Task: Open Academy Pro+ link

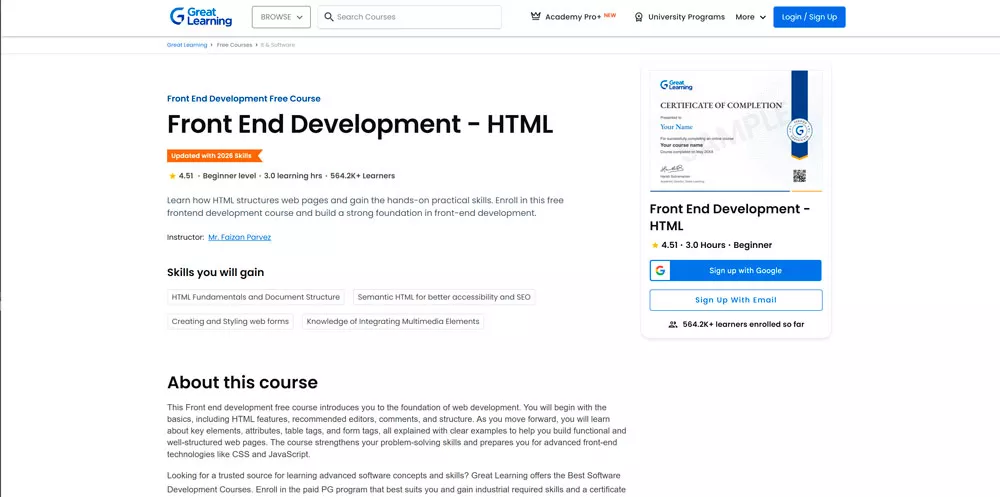Action: (x=573, y=17)
